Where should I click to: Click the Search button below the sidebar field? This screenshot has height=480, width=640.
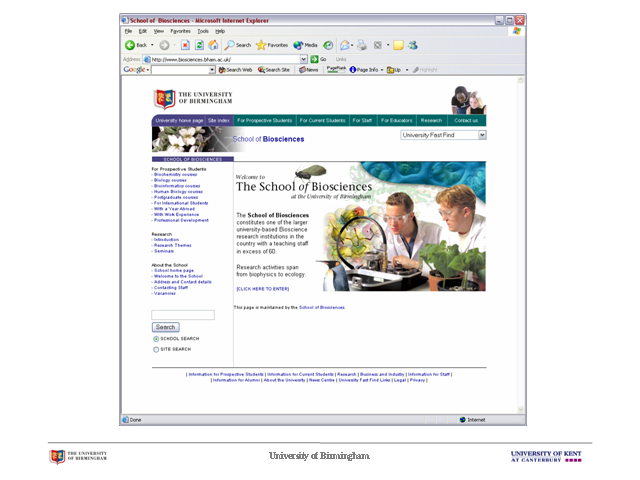pyautogui.click(x=165, y=327)
